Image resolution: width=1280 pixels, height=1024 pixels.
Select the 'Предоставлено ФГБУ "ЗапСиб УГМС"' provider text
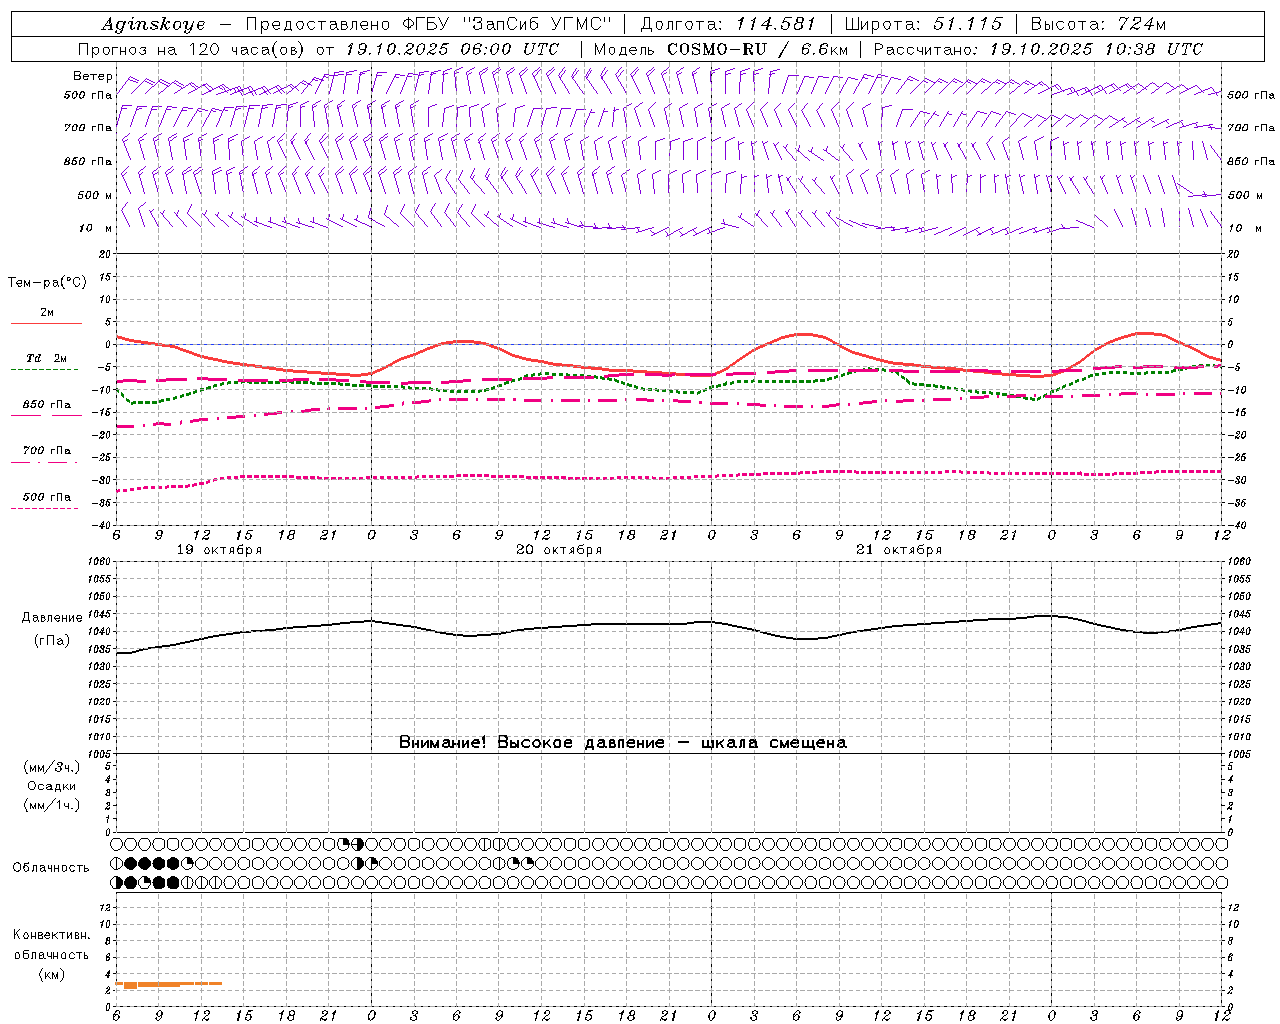[x=428, y=24]
